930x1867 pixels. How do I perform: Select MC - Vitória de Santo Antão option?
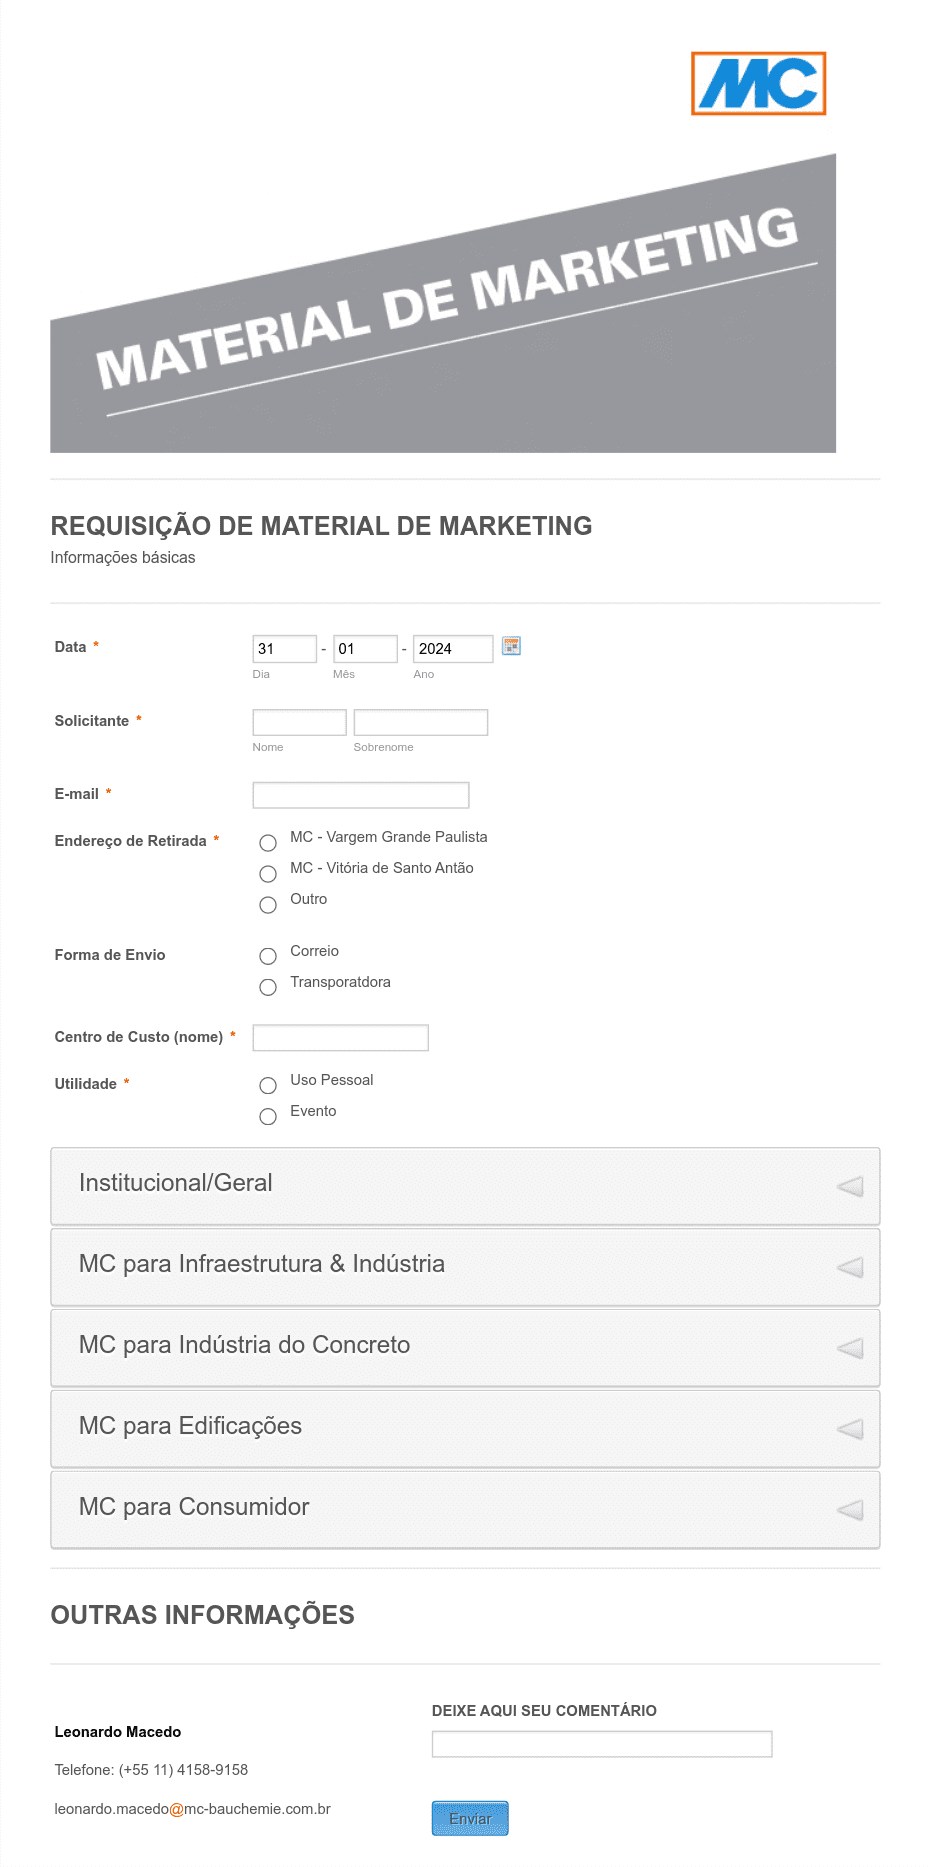point(268,874)
